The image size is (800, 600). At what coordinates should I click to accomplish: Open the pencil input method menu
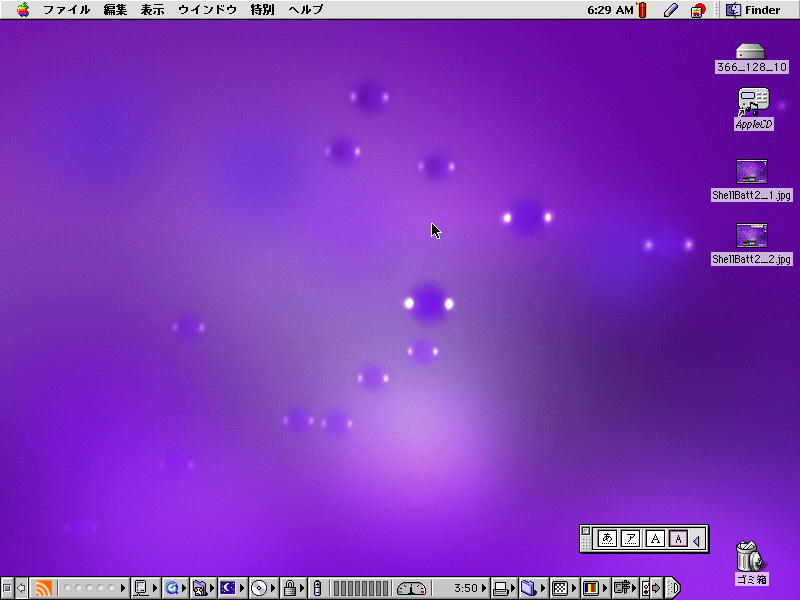(671, 10)
